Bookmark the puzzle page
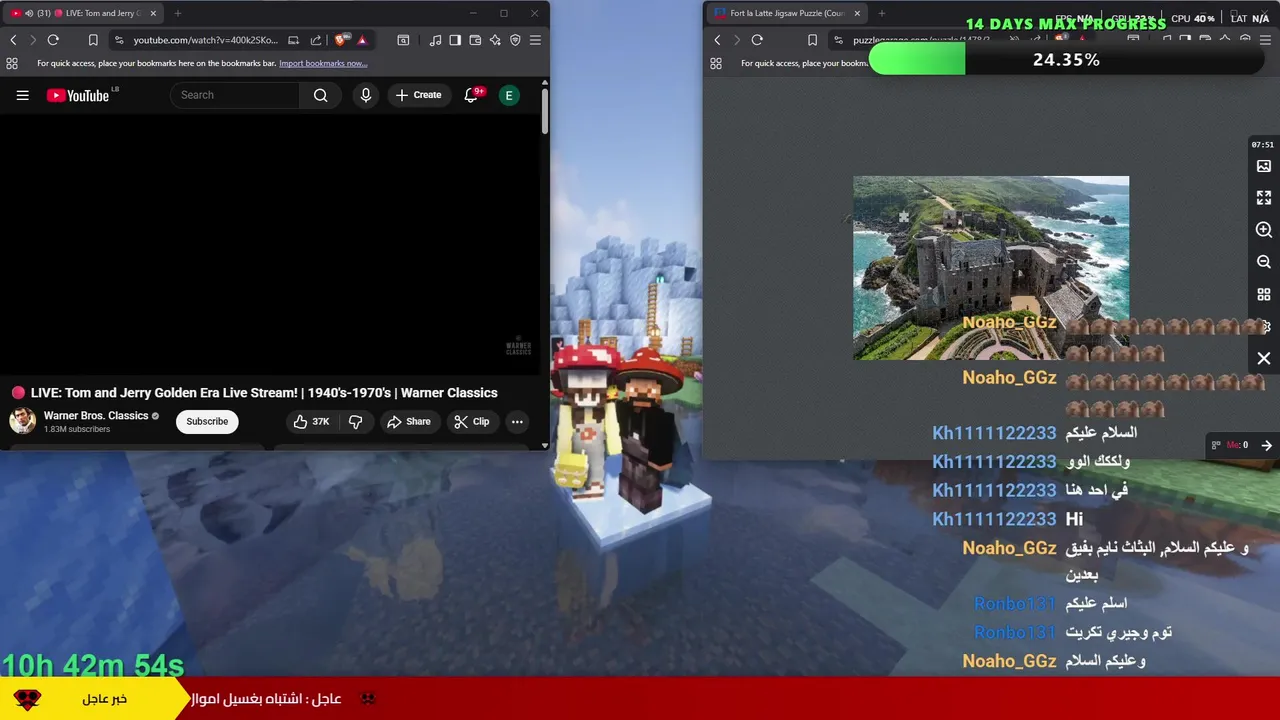1280x720 pixels. point(812,40)
